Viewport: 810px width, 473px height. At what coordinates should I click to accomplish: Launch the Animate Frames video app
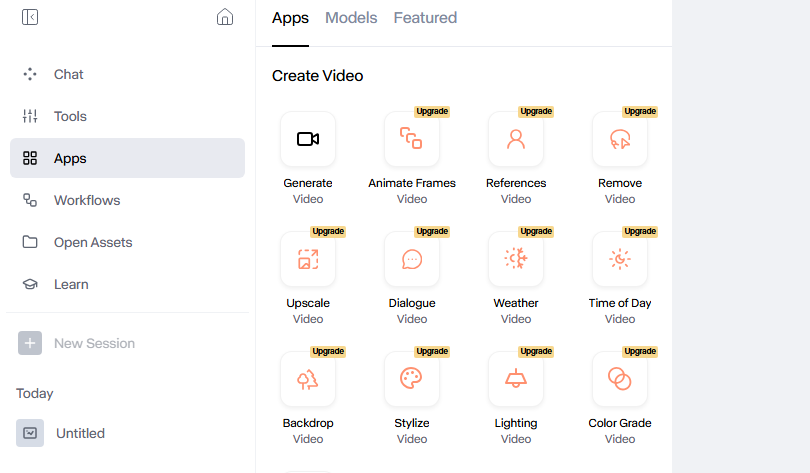pyautogui.click(x=412, y=139)
